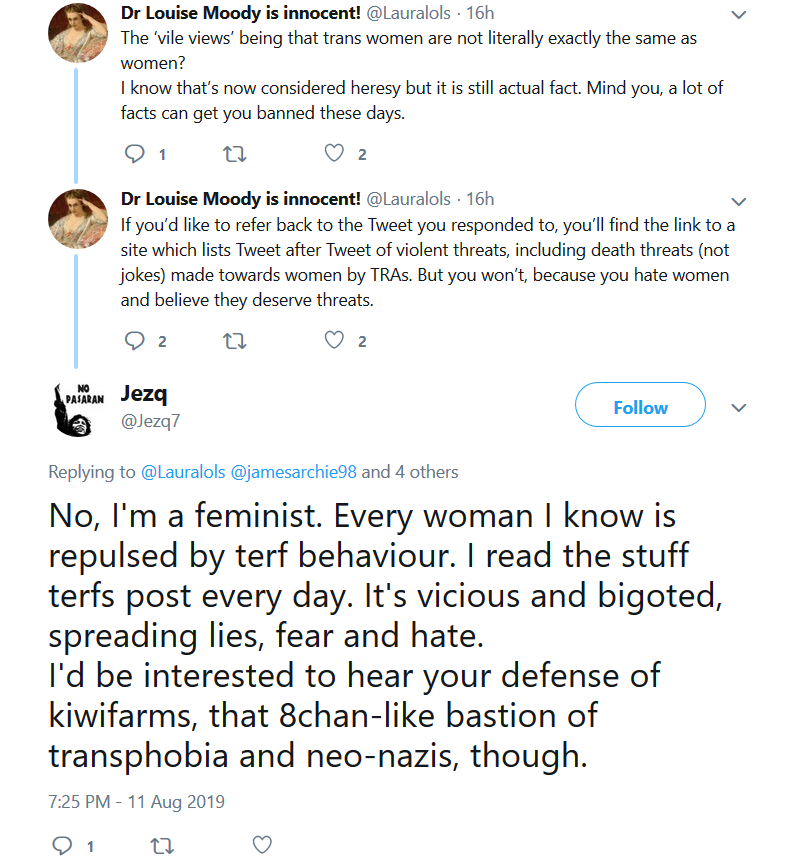Screen dimensions: 793x864
Task: Open the @jamesarchie98 mention link
Action: tap(293, 472)
